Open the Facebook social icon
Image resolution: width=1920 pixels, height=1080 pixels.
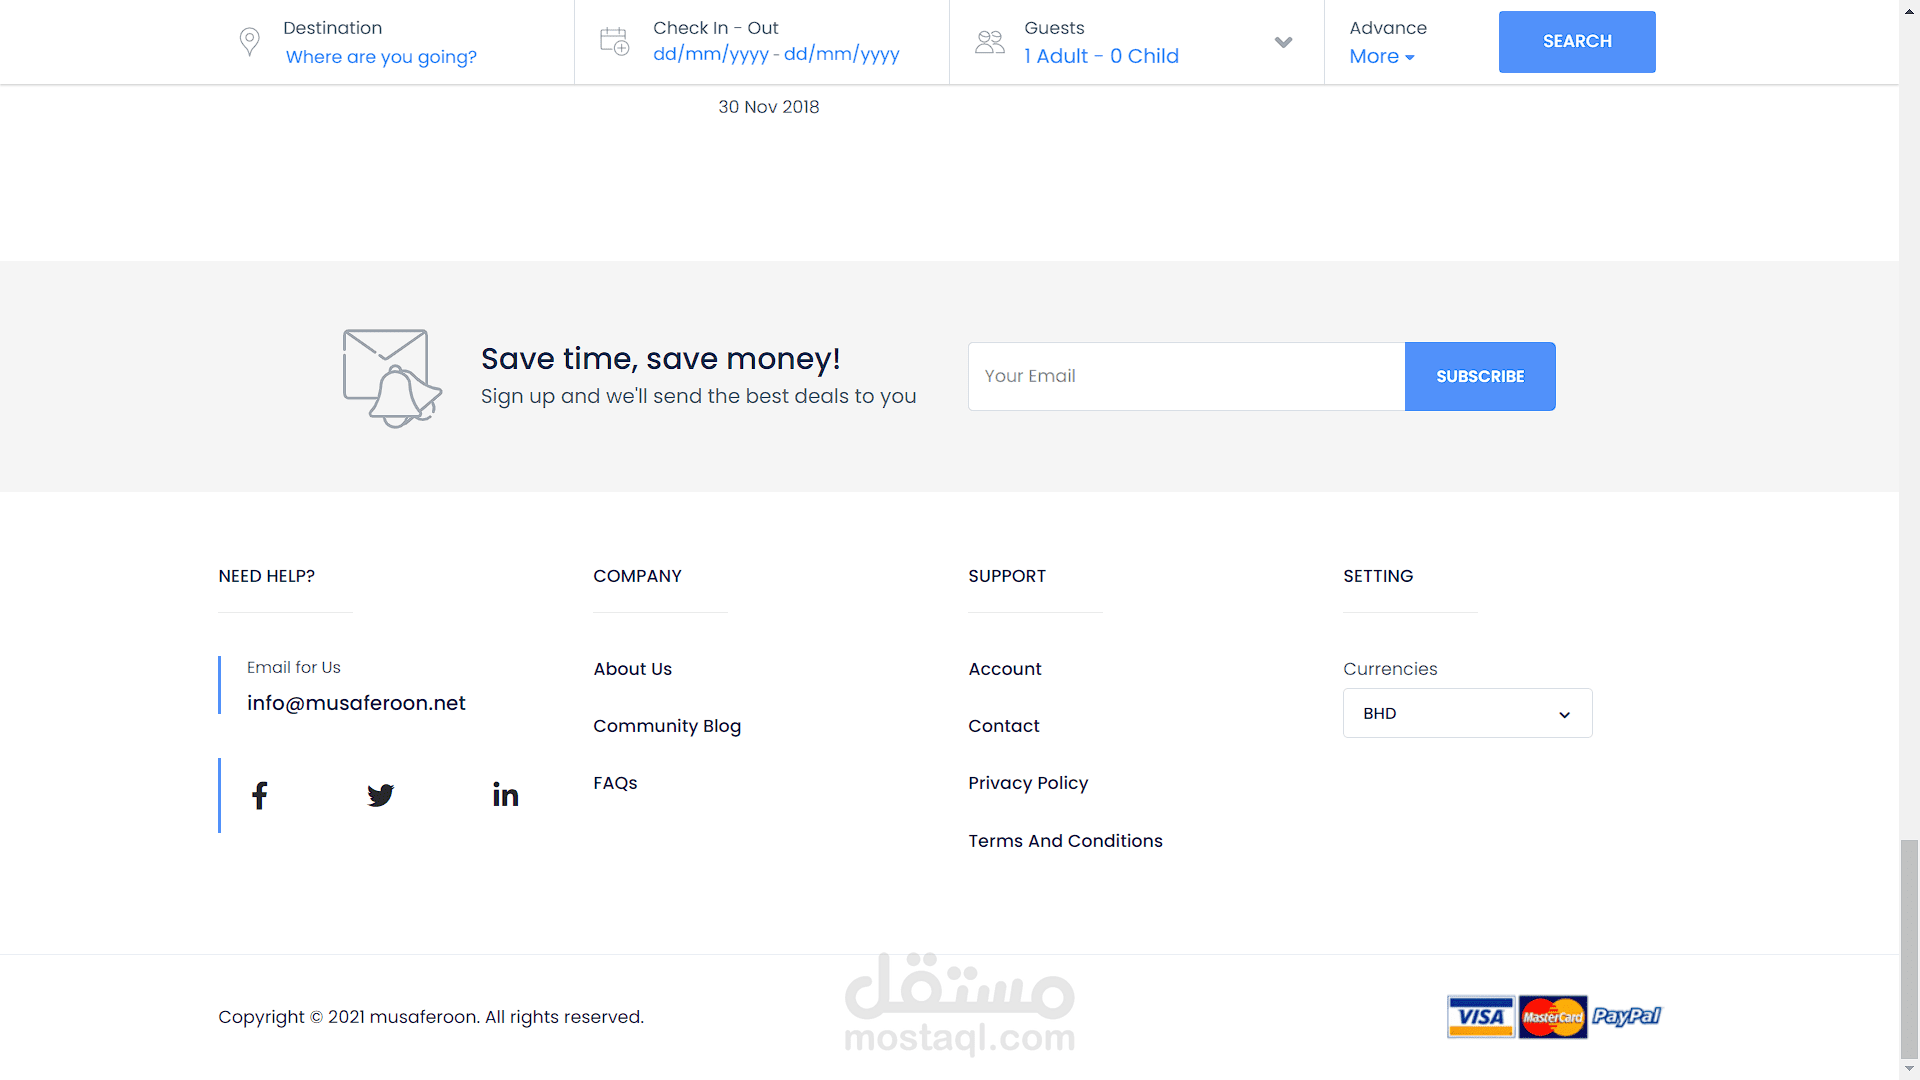(260, 796)
